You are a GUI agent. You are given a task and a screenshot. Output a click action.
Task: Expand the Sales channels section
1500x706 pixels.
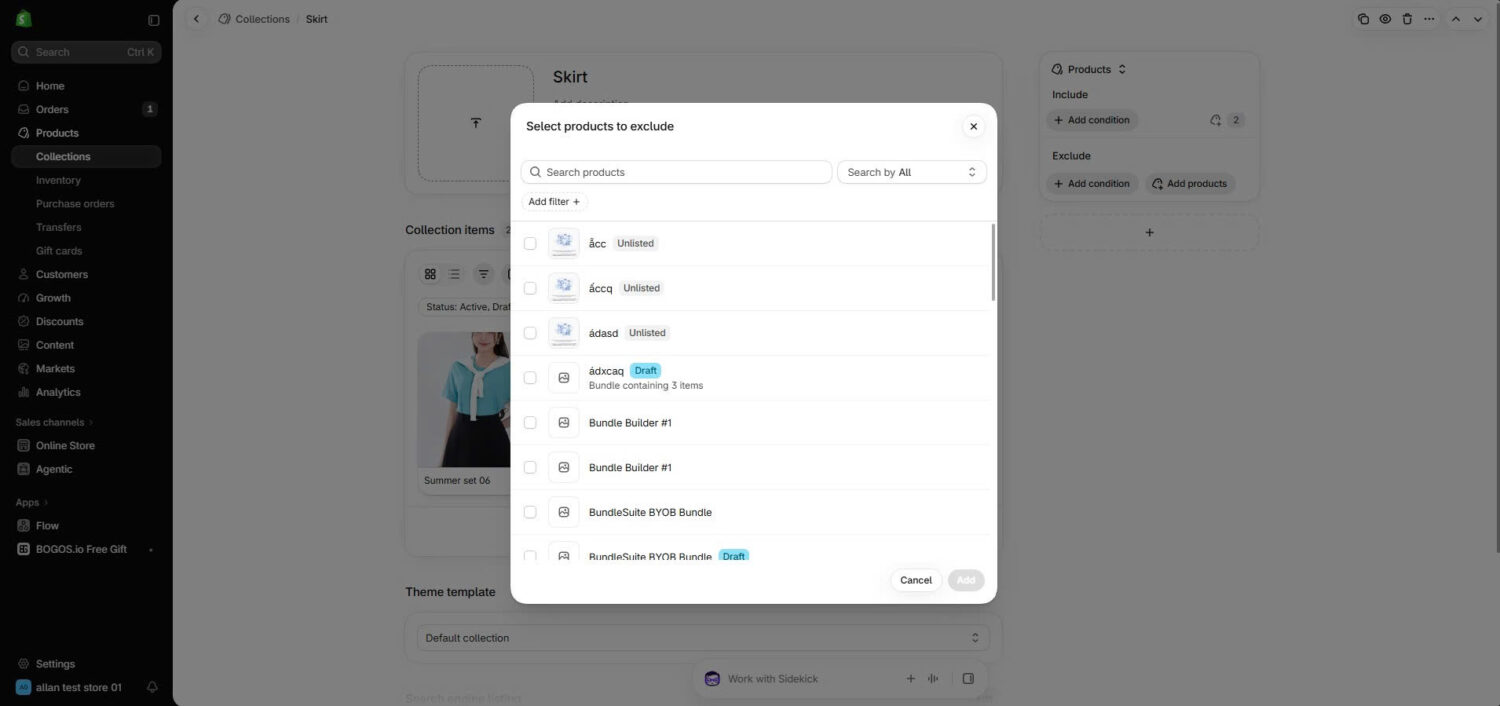pos(55,422)
